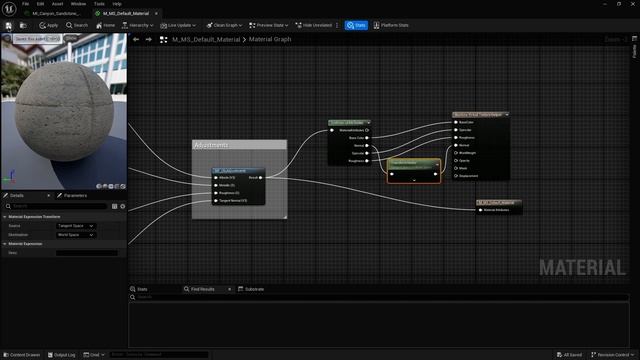Open the Preview State dropdown

point(269,25)
